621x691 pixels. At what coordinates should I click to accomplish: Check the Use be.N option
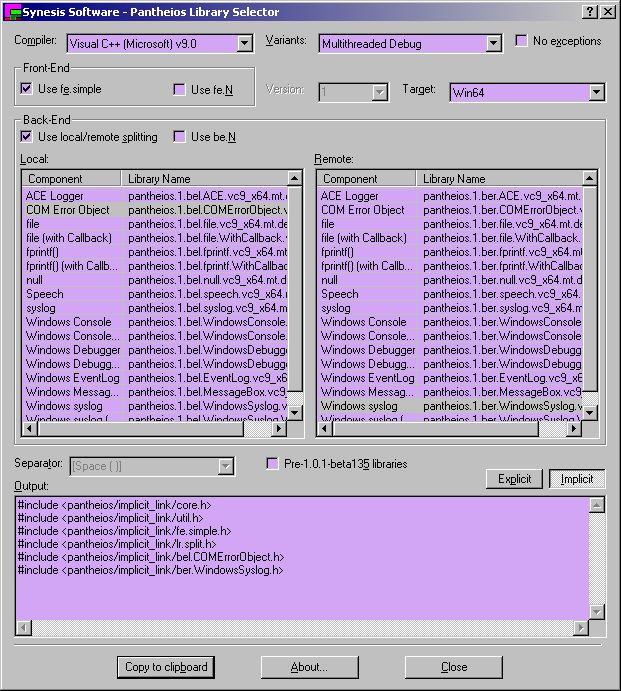coord(179,137)
